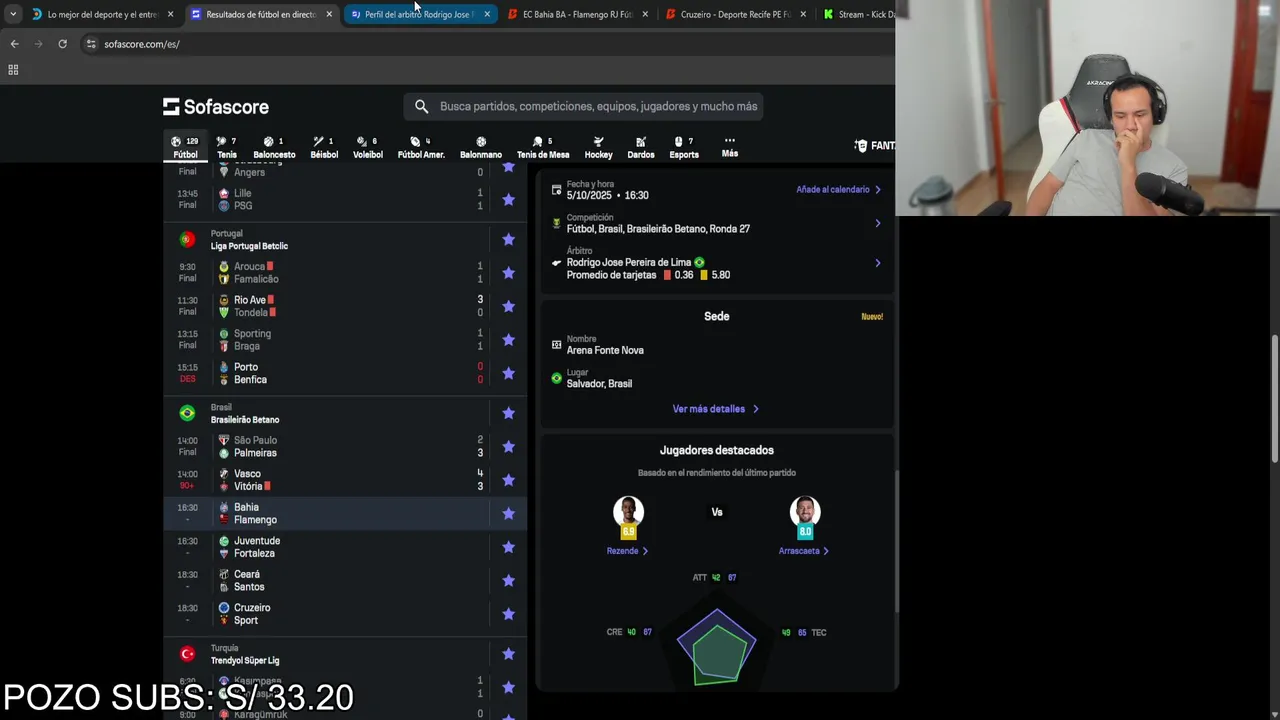1280x720 pixels.
Task: Click the Sofascore logo
Action: pos(216,107)
